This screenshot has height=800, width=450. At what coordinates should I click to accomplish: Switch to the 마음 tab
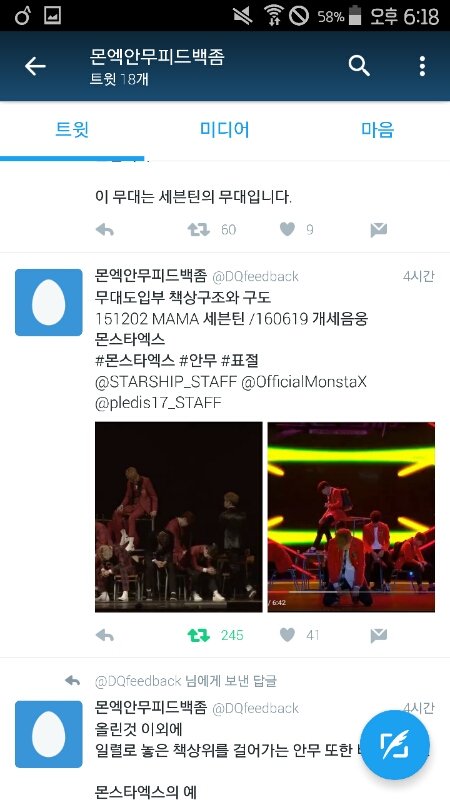tap(378, 130)
